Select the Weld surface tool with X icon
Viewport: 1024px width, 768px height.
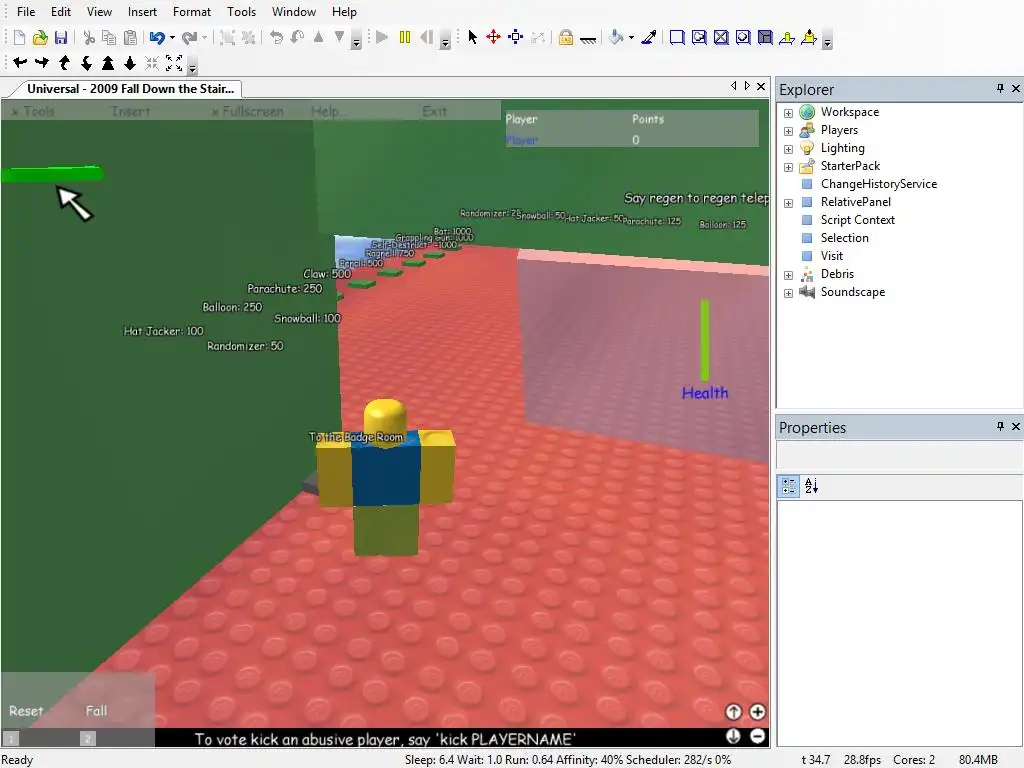[721, 37]
